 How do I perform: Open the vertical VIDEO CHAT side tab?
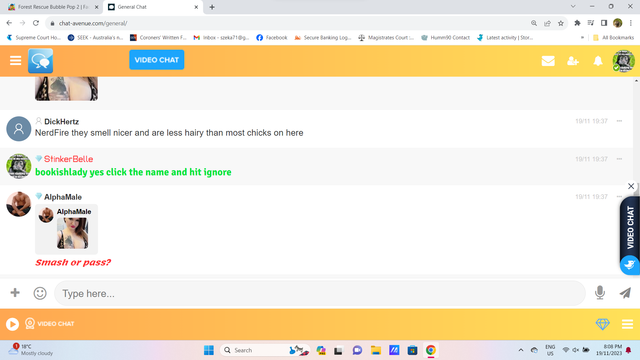[630, 227]
